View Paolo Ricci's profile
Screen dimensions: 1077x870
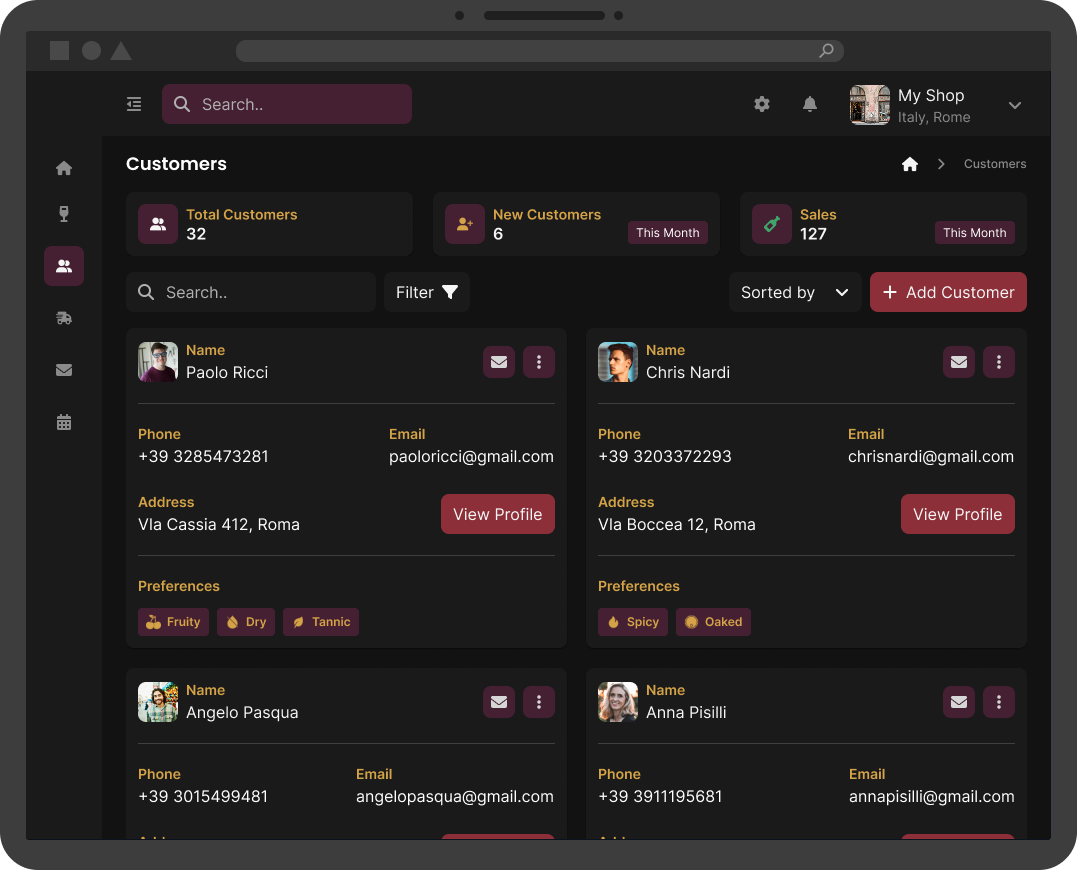point(497,514)
